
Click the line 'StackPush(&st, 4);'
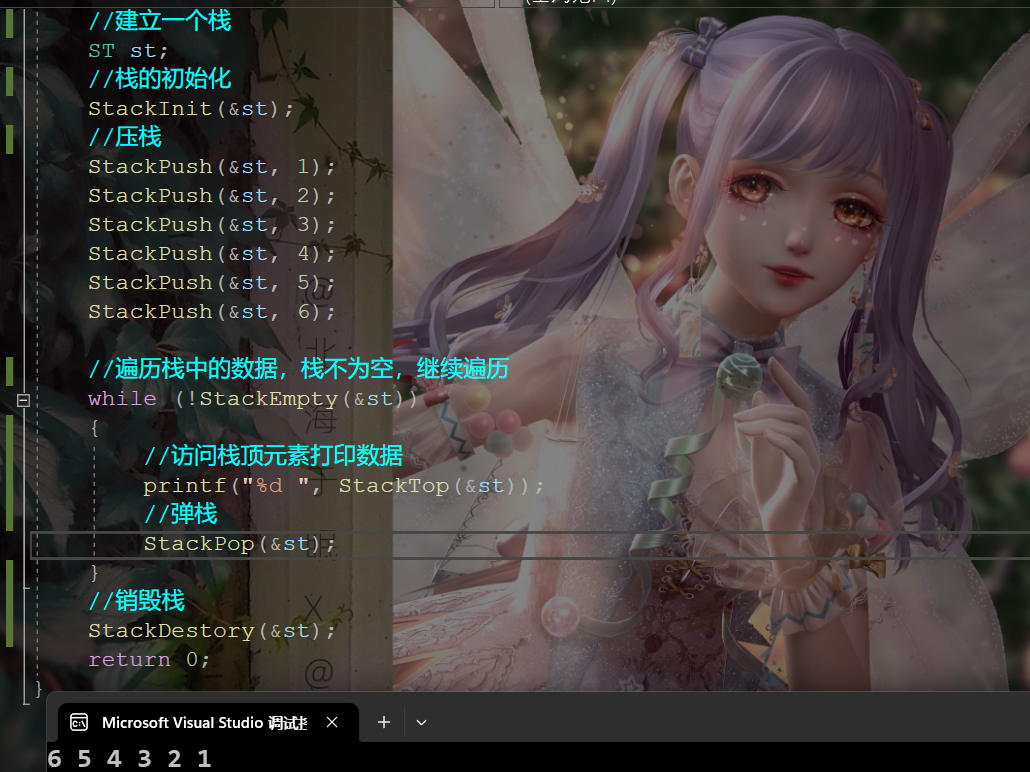pos(212,254)
